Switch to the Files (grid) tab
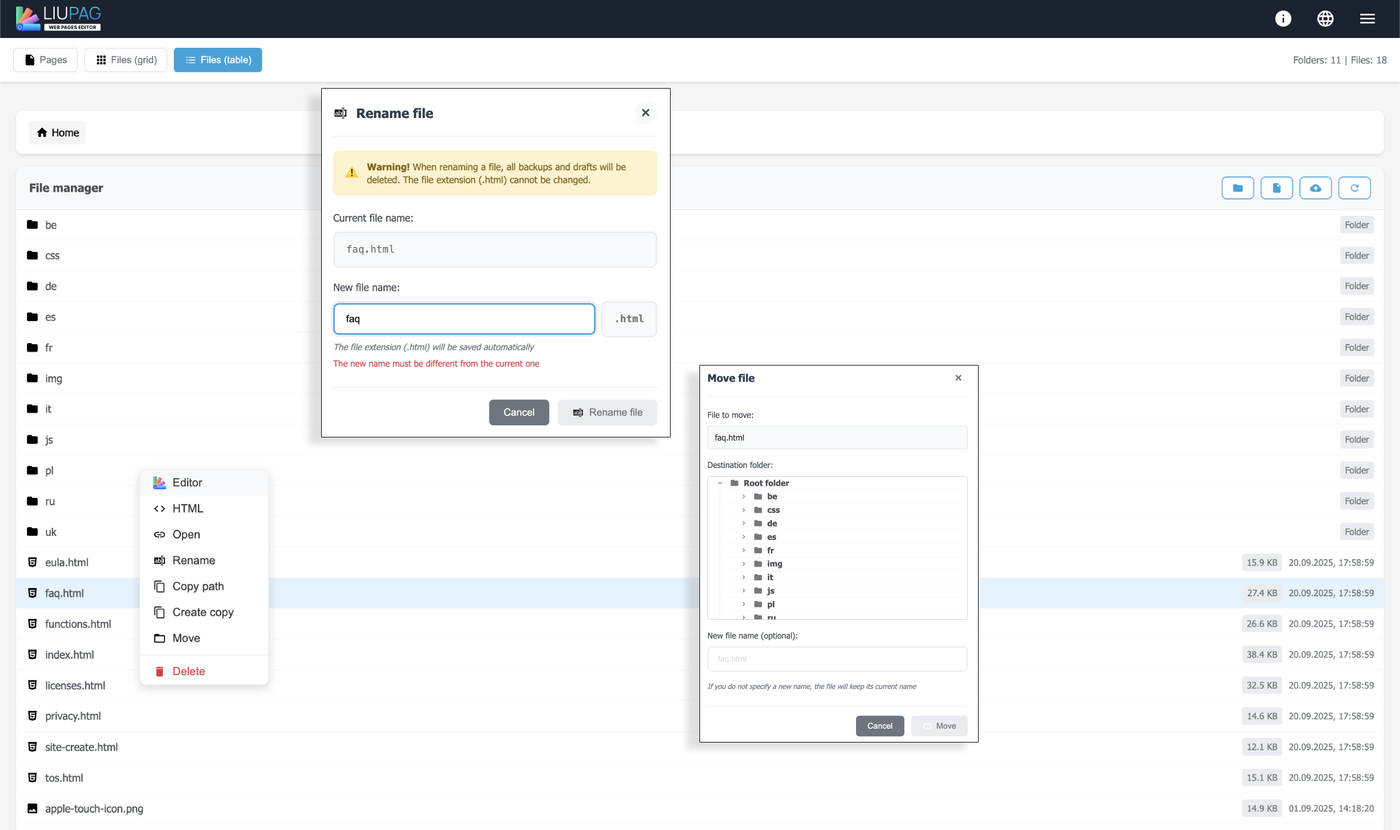The image size is (1400, 830). [126, 60]
